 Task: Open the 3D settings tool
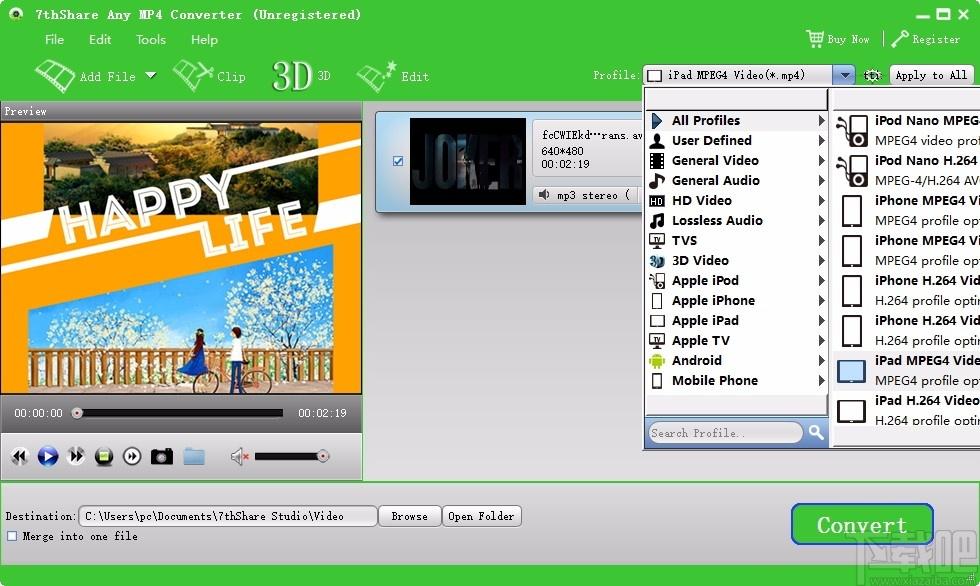[x=301, y=76]
